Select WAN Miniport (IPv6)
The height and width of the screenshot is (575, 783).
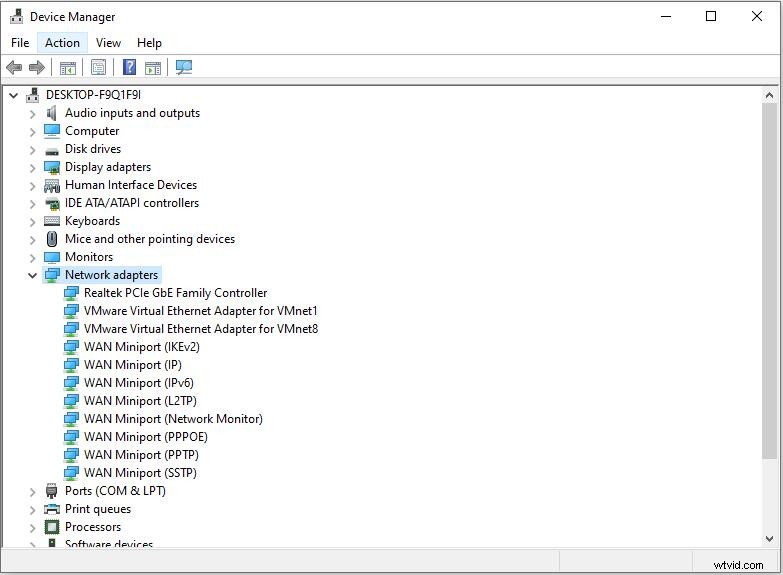139,383
